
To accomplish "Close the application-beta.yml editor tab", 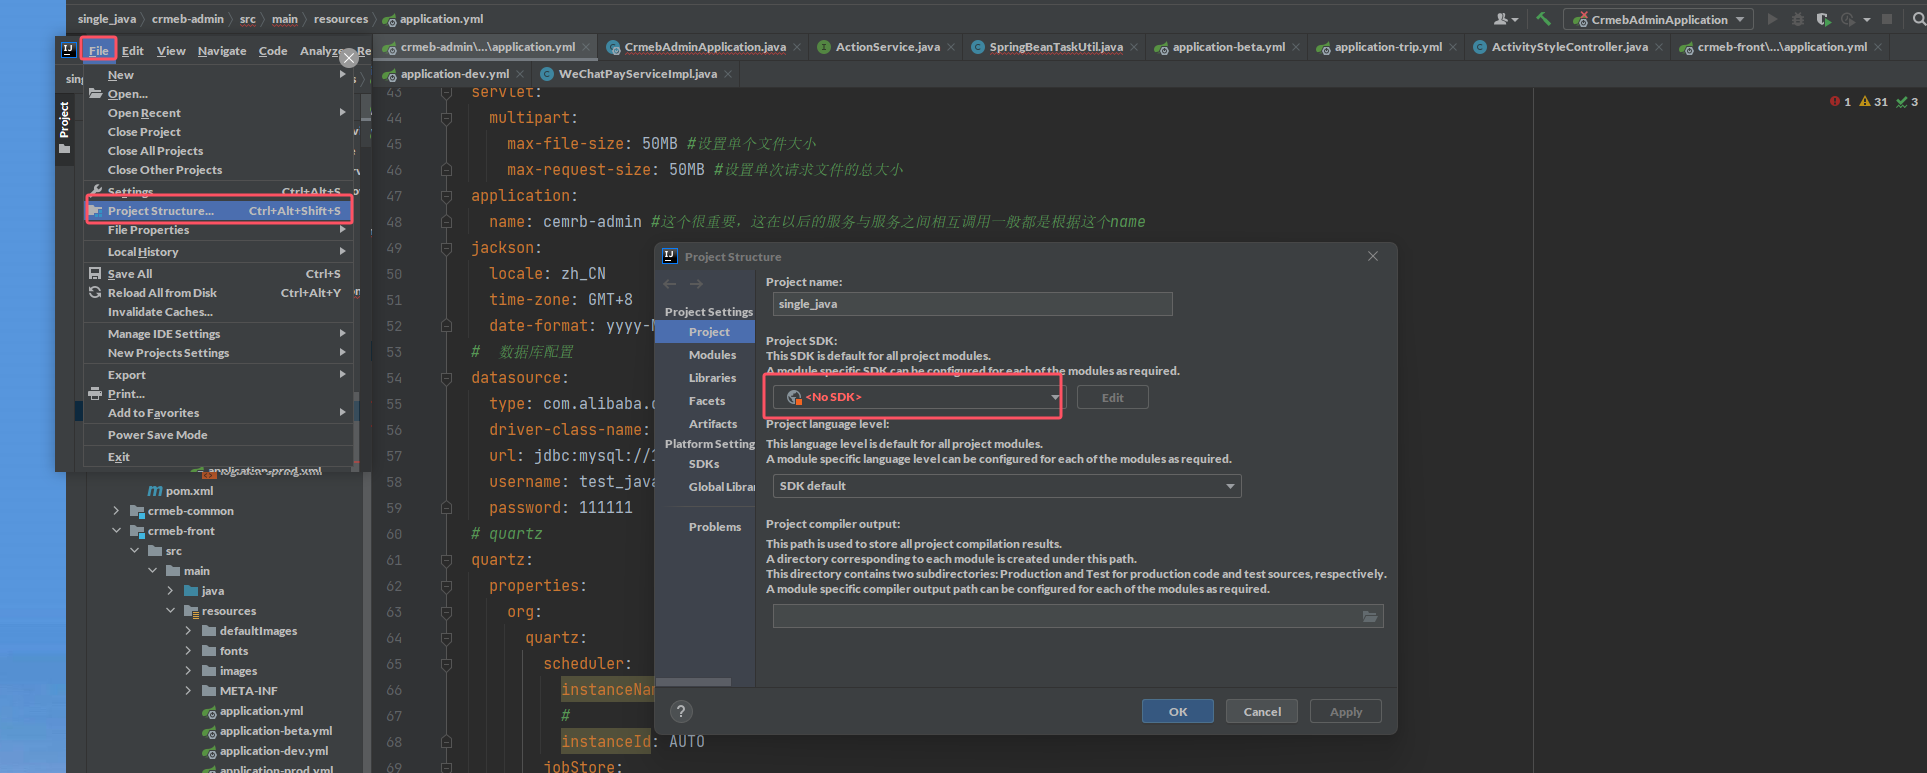I will (1296, 47).
